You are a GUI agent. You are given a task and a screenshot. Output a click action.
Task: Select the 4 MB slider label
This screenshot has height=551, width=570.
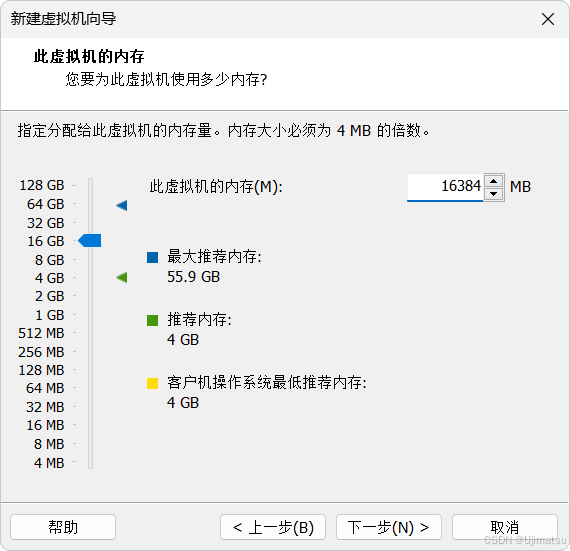tap(49, 463)
